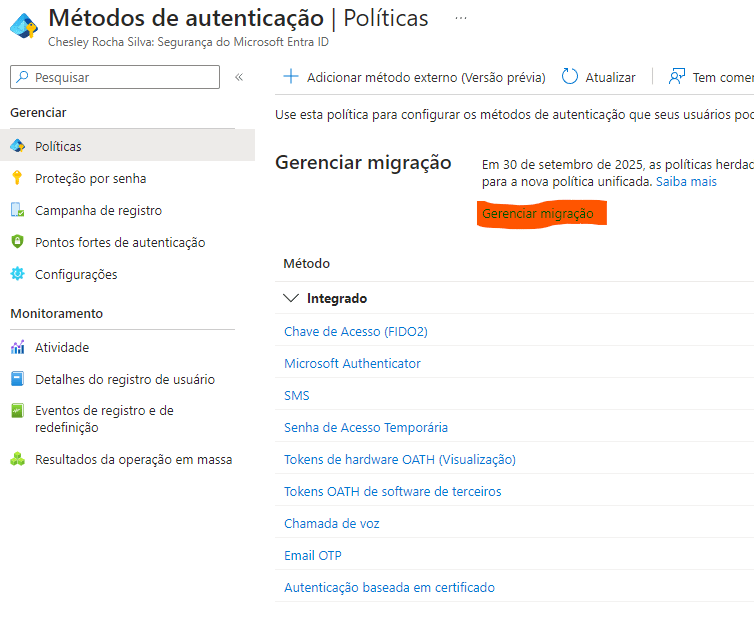Open the Microsoft Authenticator method
Screen dimensions: 754x627
pyautogui.click(x=352, y=363)
